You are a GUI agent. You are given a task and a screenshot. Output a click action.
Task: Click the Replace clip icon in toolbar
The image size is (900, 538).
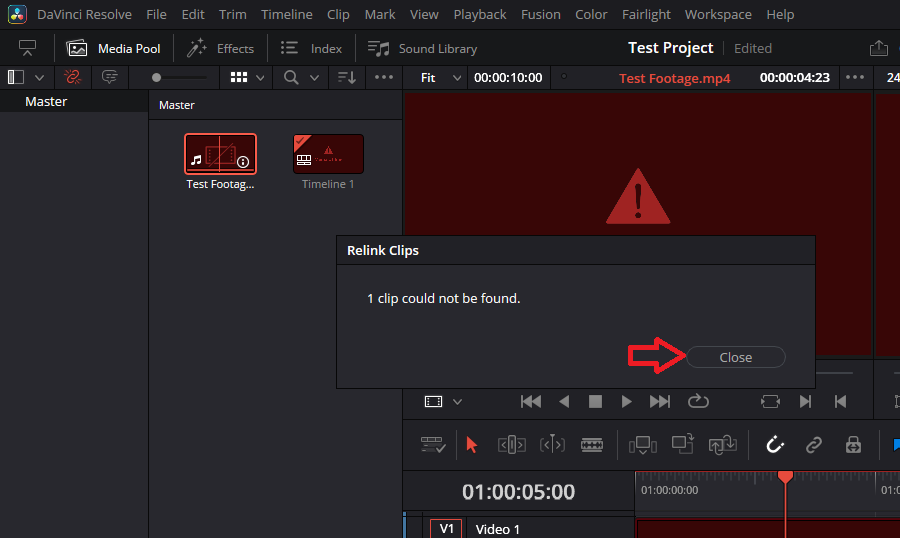click(722, 445)
